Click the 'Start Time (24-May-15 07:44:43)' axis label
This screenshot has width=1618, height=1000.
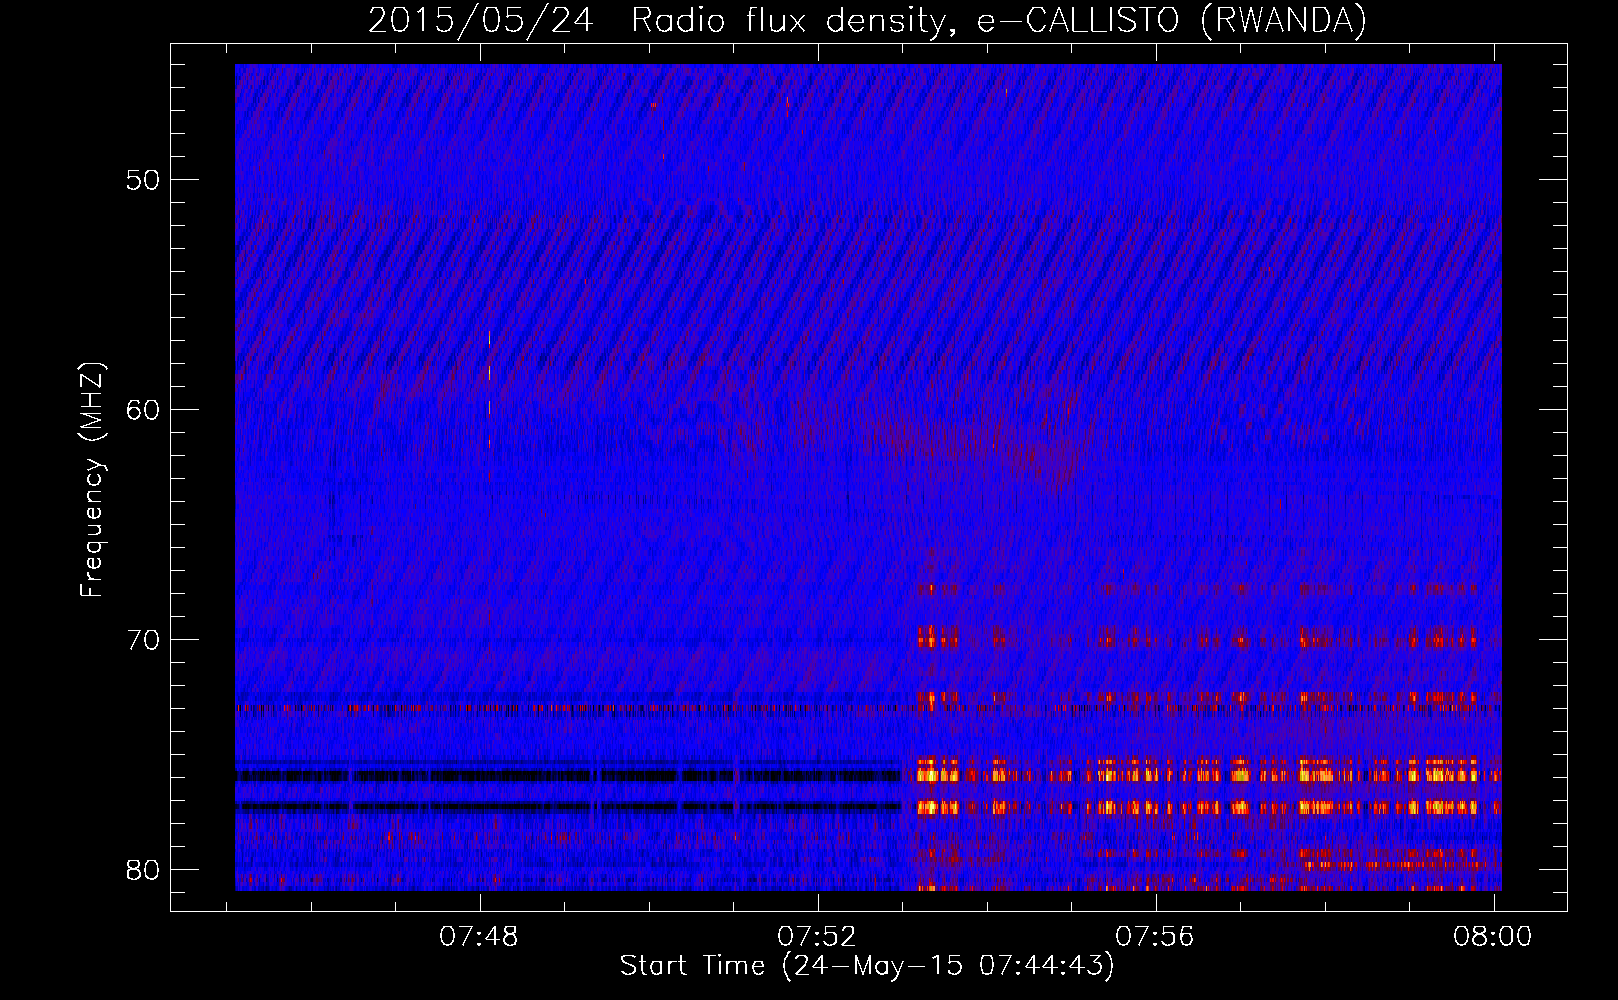click(x=867, y=966)
